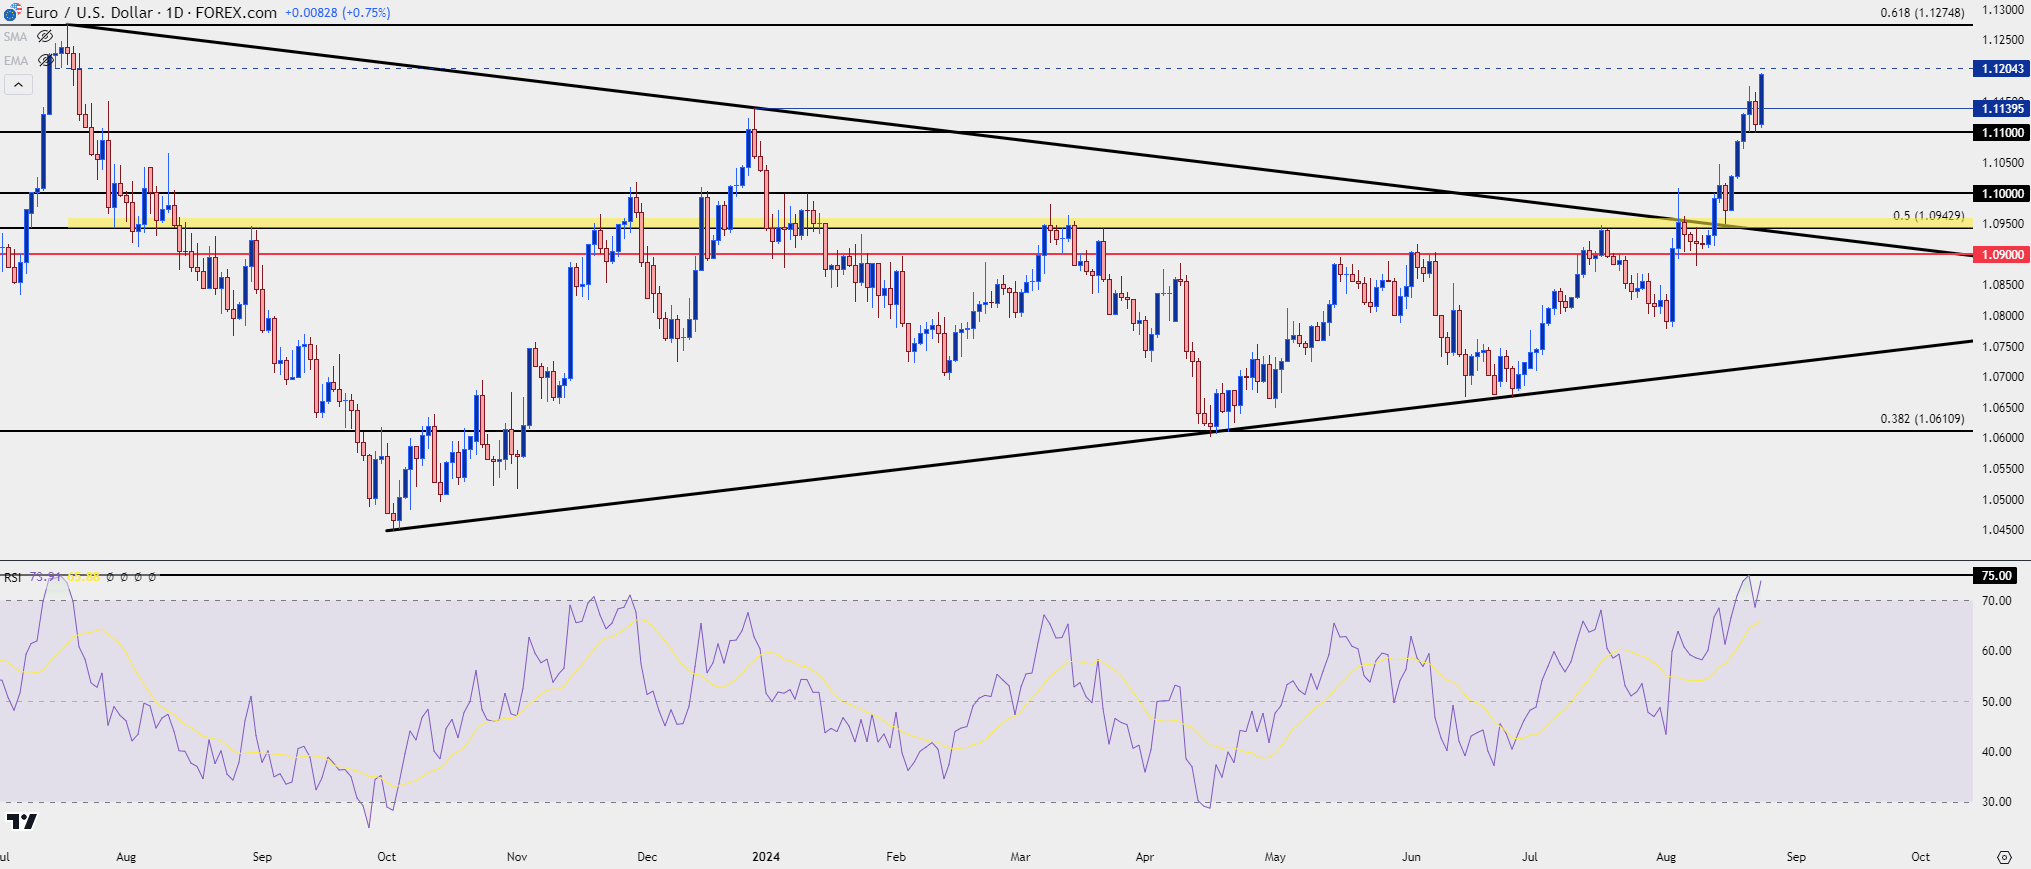Viewport: 2031px width, 869px height.
Task: Click the RSI 75.00 level label
Action: click(x=1996, y=576)
